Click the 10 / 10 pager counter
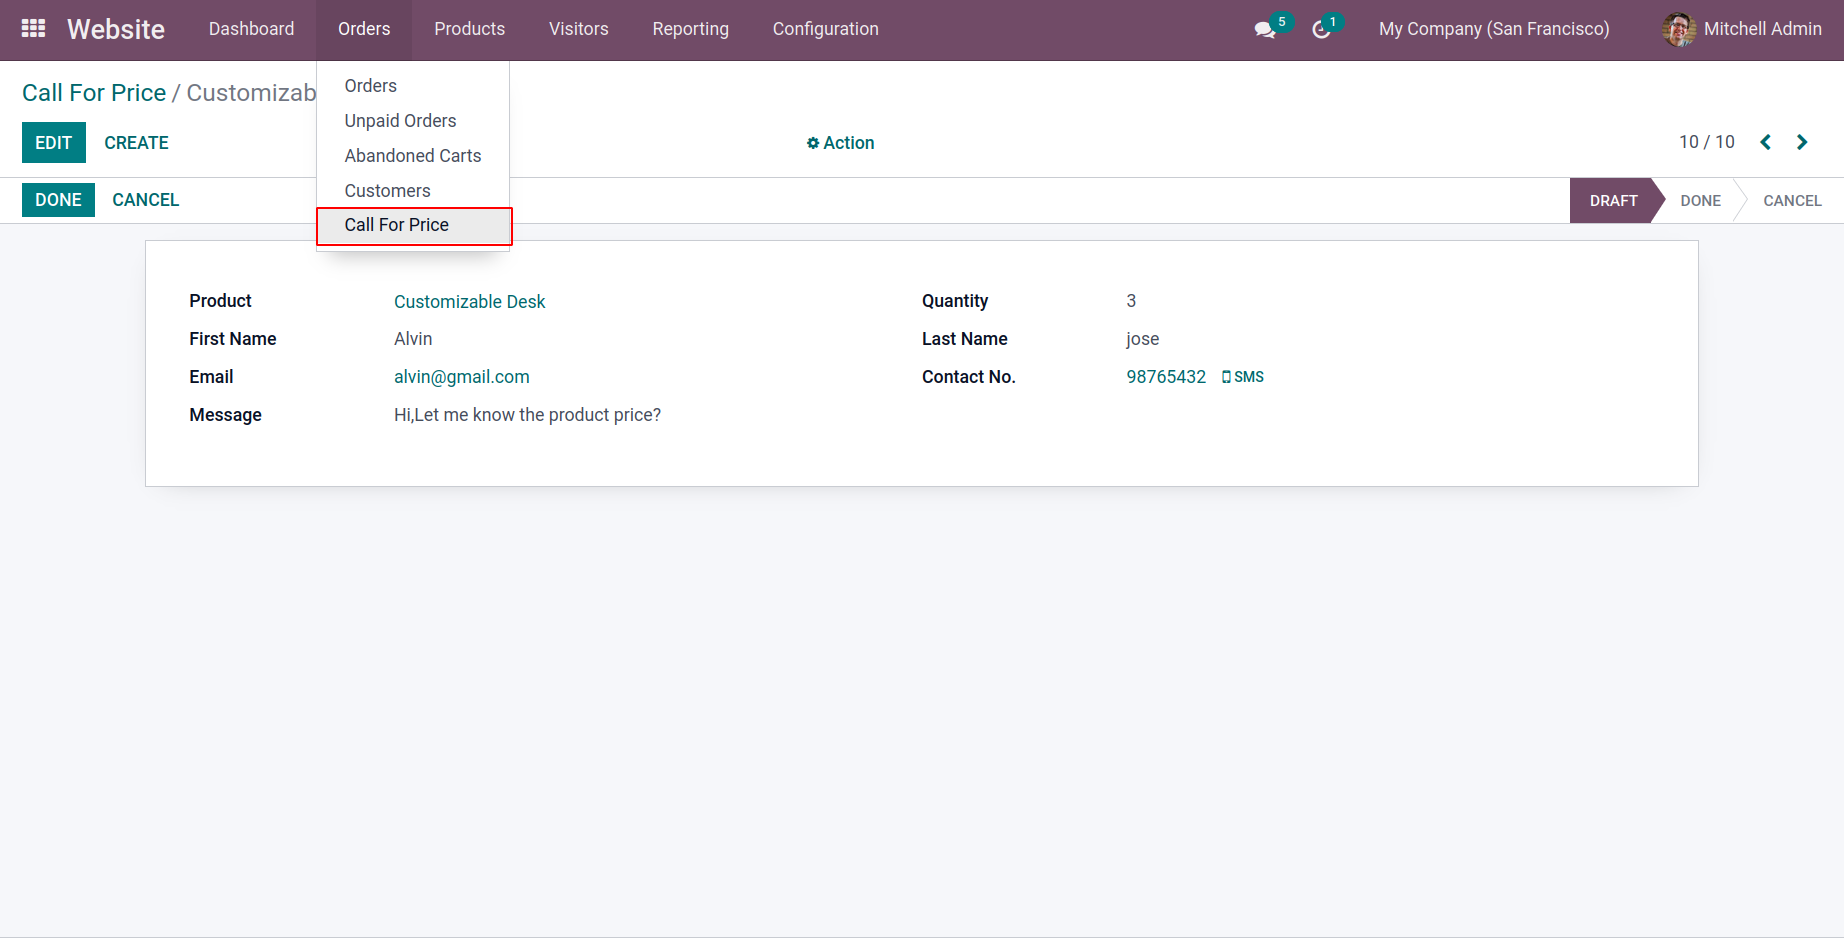This screenshot has width=1844, height=938. 1706,142
